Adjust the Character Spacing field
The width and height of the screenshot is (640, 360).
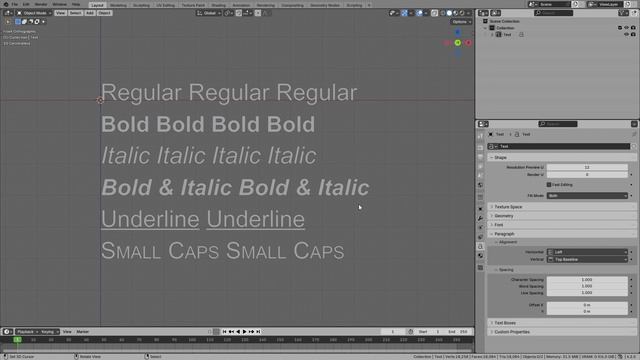click(x=587, y=280)
